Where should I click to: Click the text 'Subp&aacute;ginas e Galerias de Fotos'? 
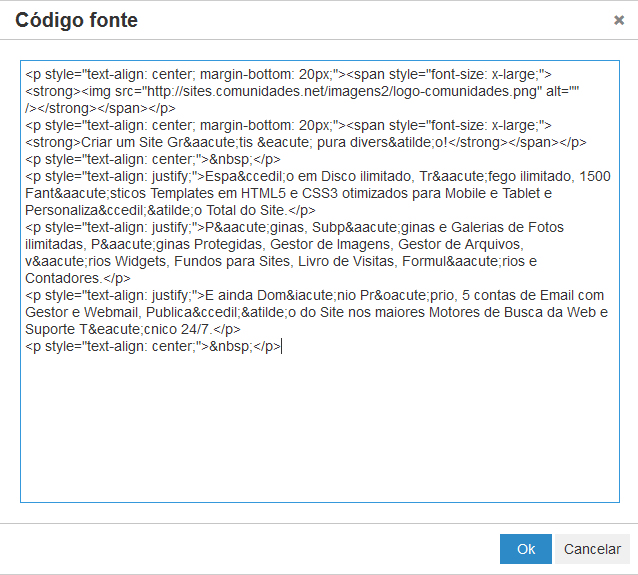(x=438, y=227)
